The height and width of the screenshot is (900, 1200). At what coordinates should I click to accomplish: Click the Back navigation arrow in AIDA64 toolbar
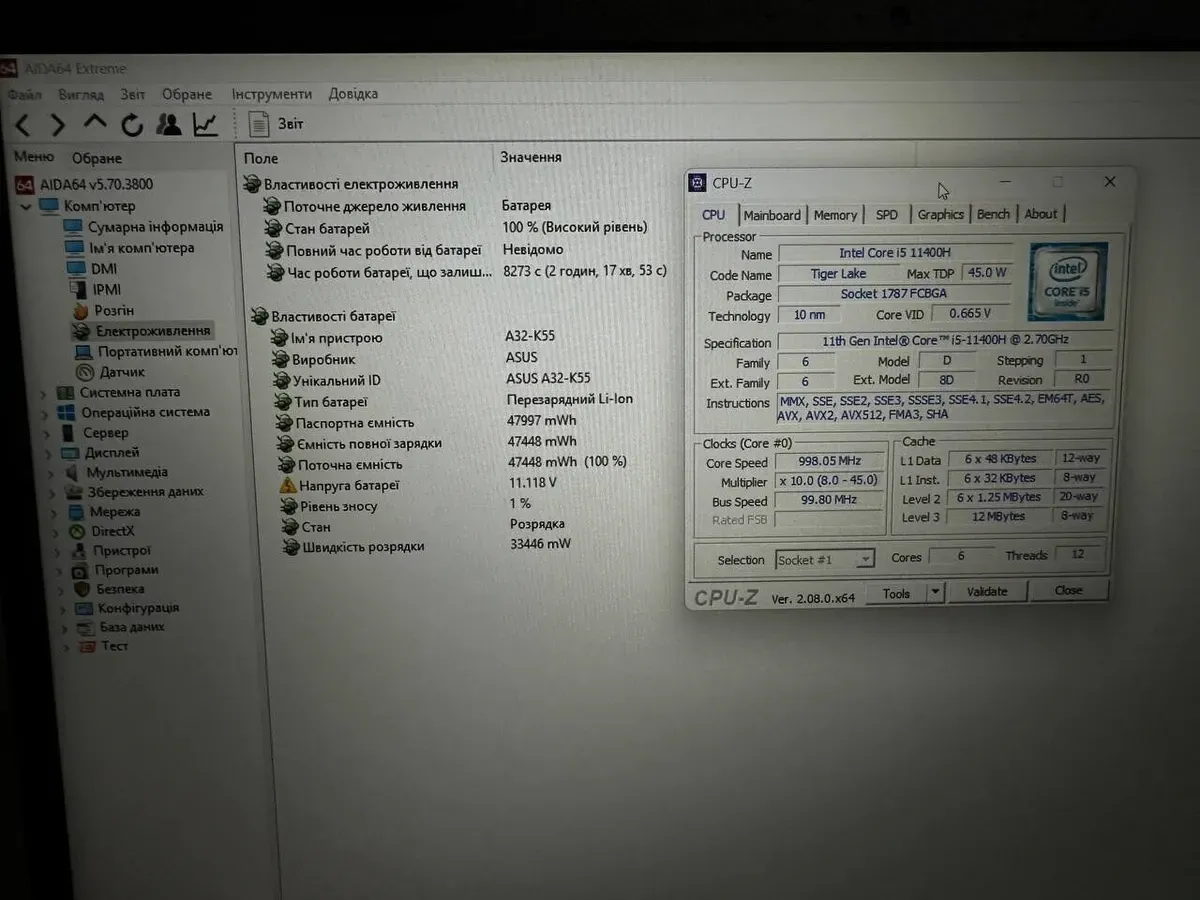pos(23,125)
